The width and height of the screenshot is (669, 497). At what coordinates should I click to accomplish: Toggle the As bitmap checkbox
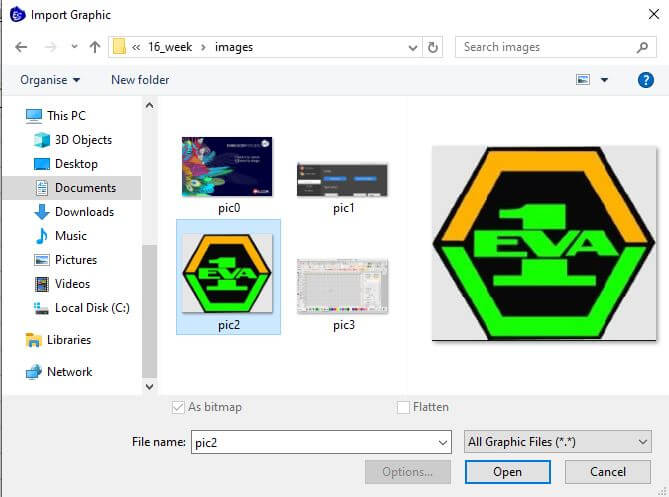point(178,407)
